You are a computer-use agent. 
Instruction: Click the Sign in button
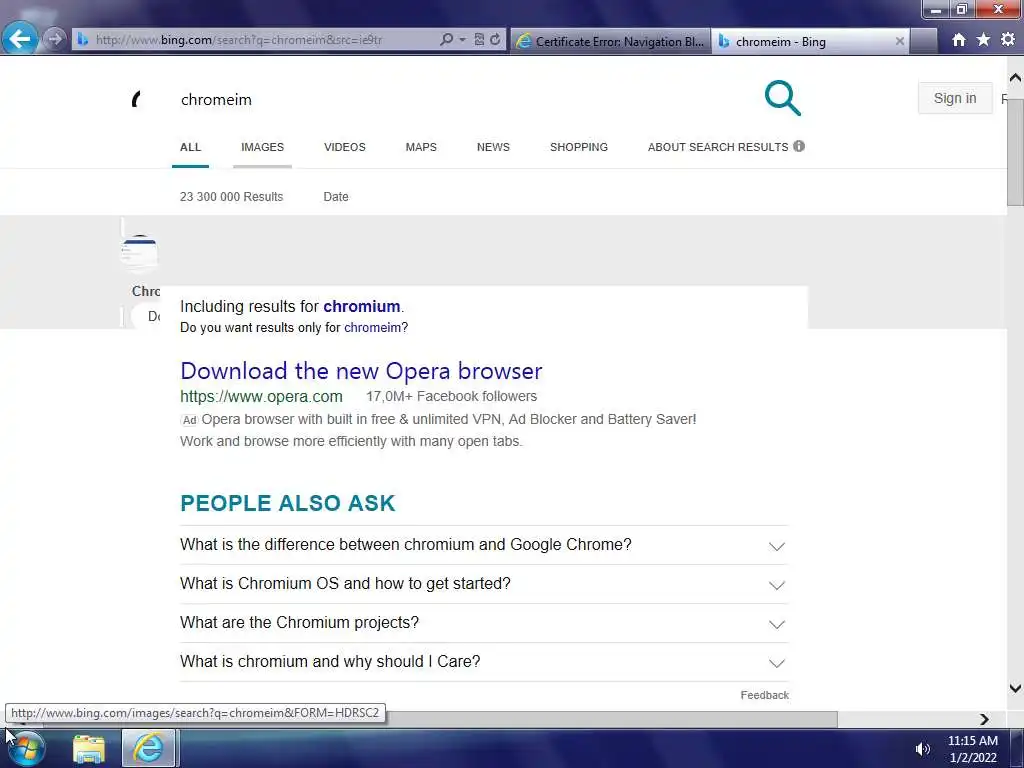955,98
